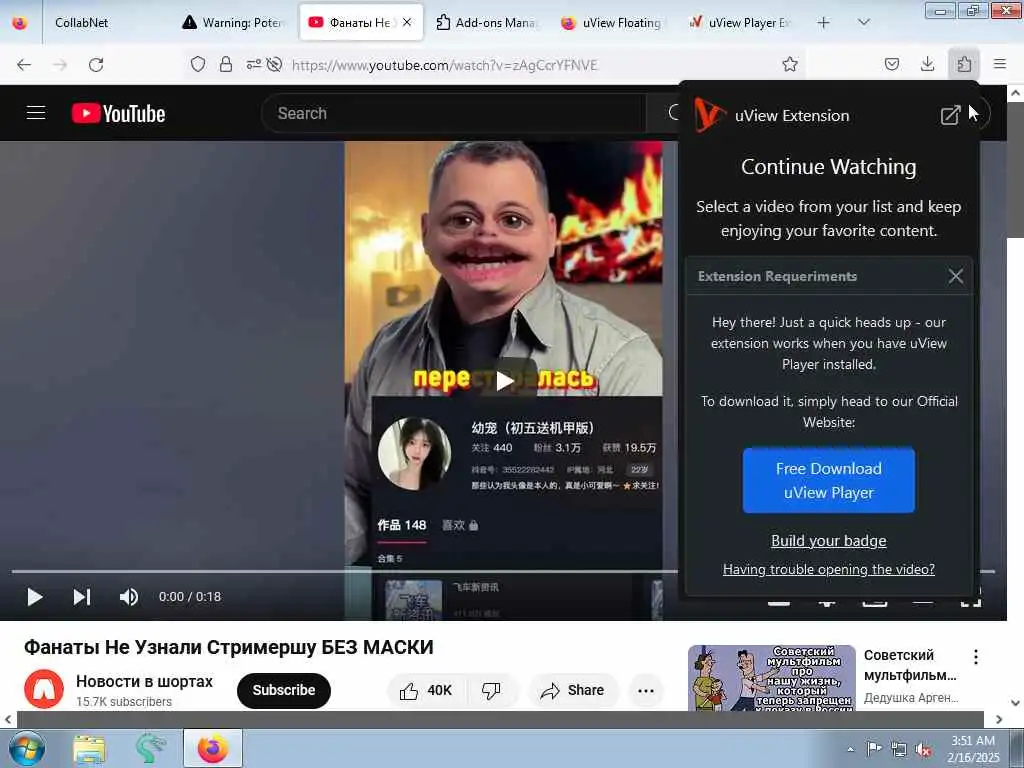
Task: Open the dragon app on taskbar
Action: 151,748
